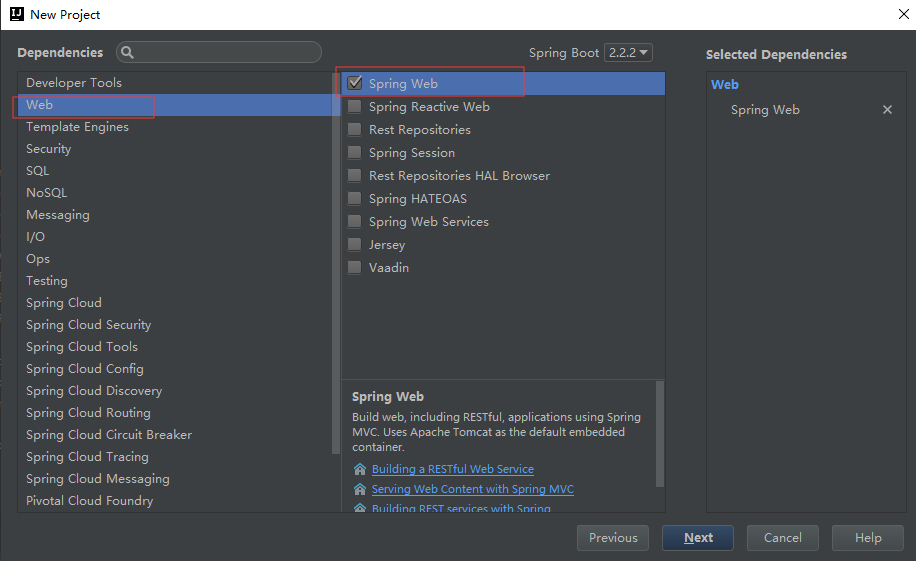916x561 pixels.
Task: Open the Building a RESTful Web Service link
Action: coord(453,469)
